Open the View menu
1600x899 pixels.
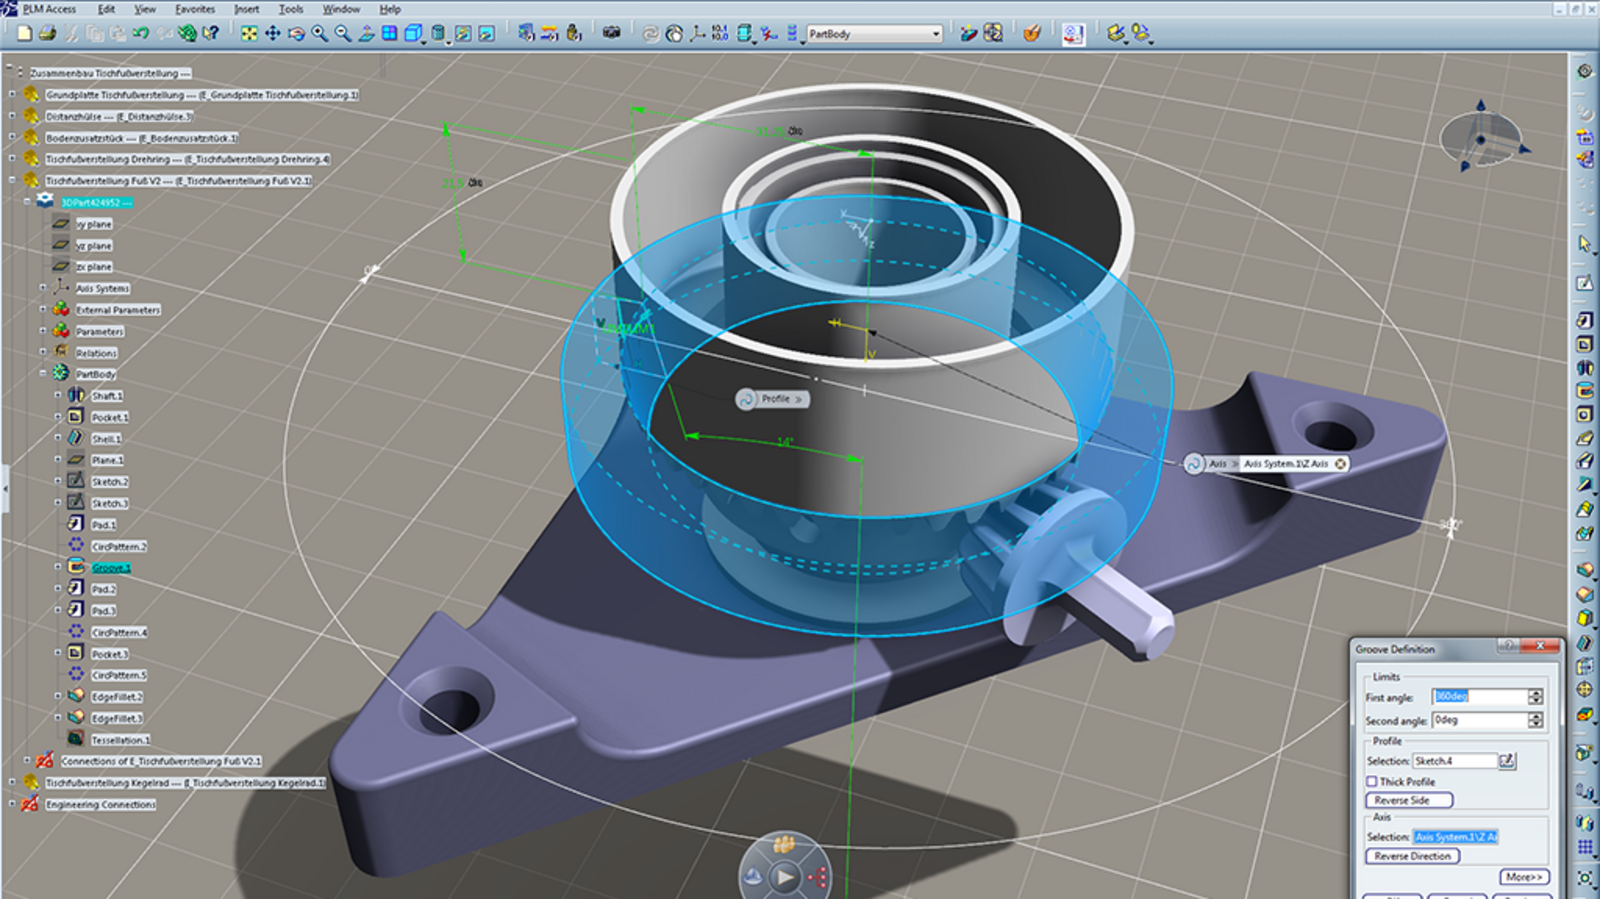[145, 9]
